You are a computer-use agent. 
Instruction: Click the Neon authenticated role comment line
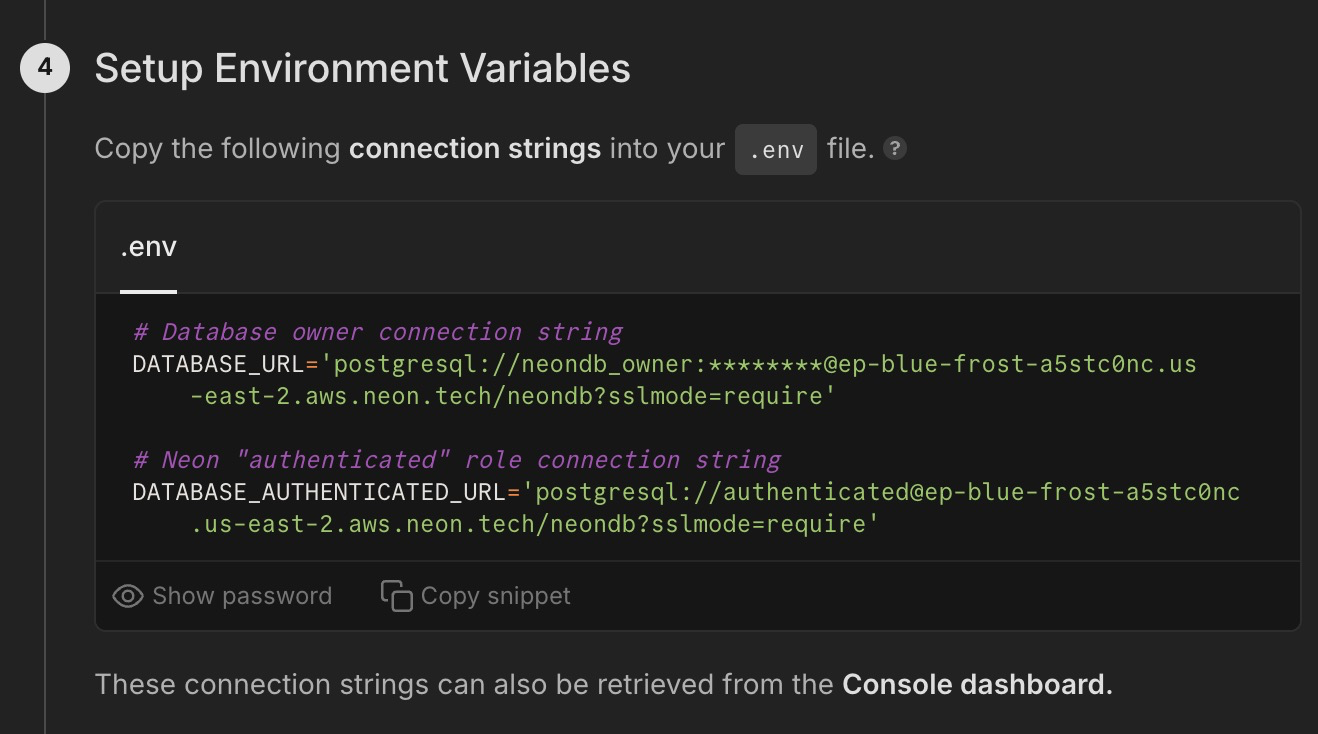point(456,460)
